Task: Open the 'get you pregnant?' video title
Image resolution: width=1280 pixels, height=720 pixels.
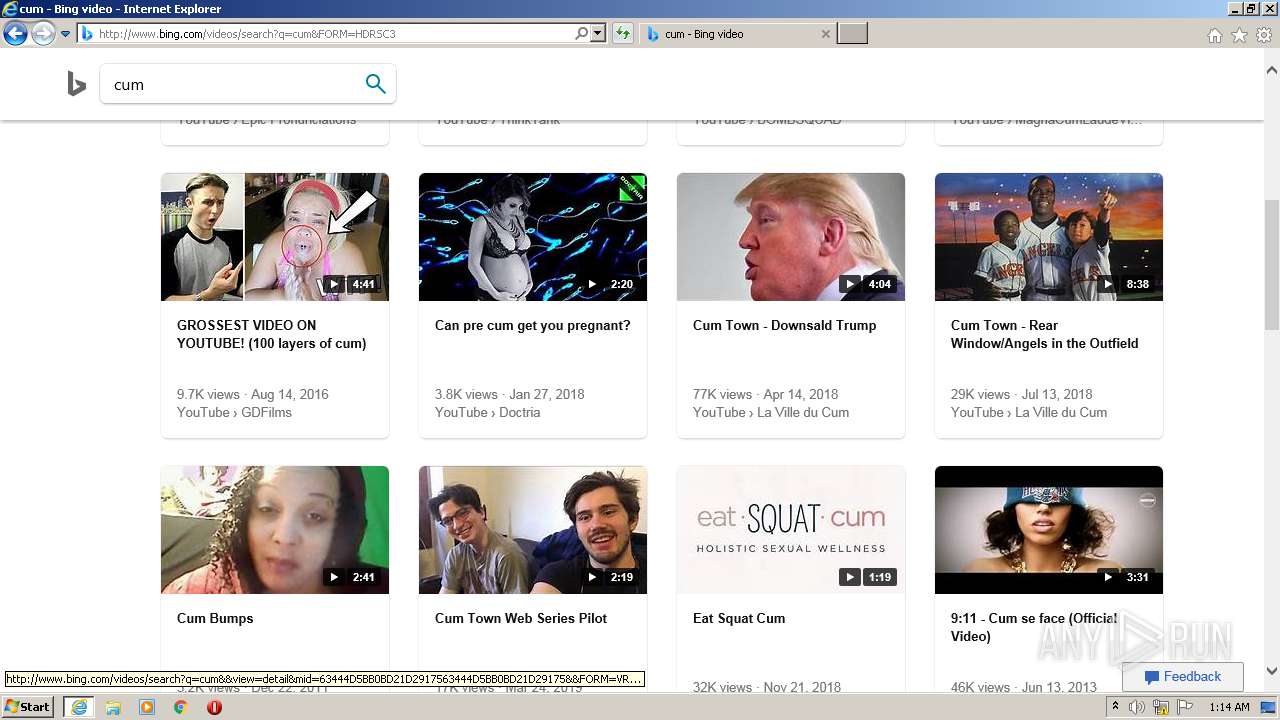Action: pos(533,325)
